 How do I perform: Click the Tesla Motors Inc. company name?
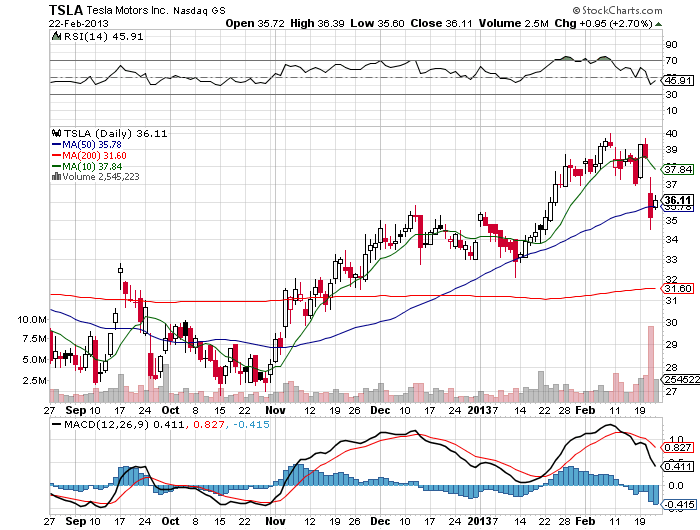(x=127, y=10)
